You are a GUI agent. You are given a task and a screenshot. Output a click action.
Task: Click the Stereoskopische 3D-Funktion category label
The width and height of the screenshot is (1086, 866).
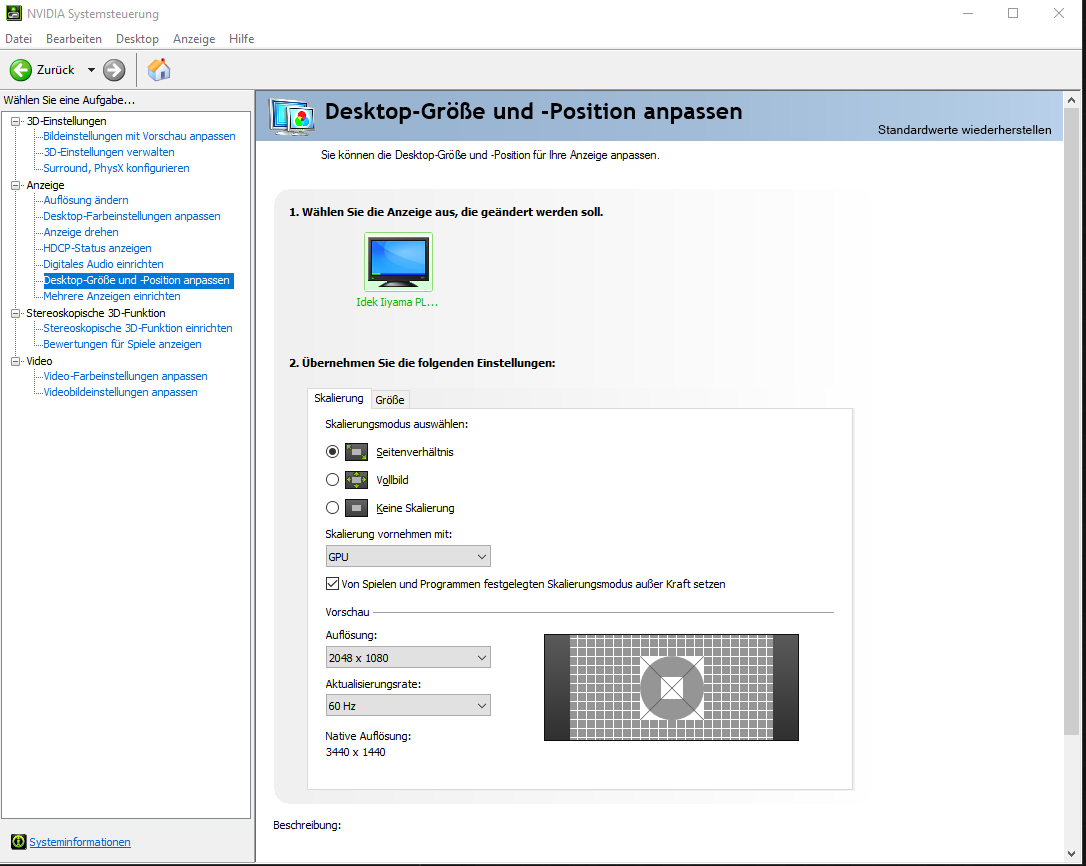pos(96,313)
